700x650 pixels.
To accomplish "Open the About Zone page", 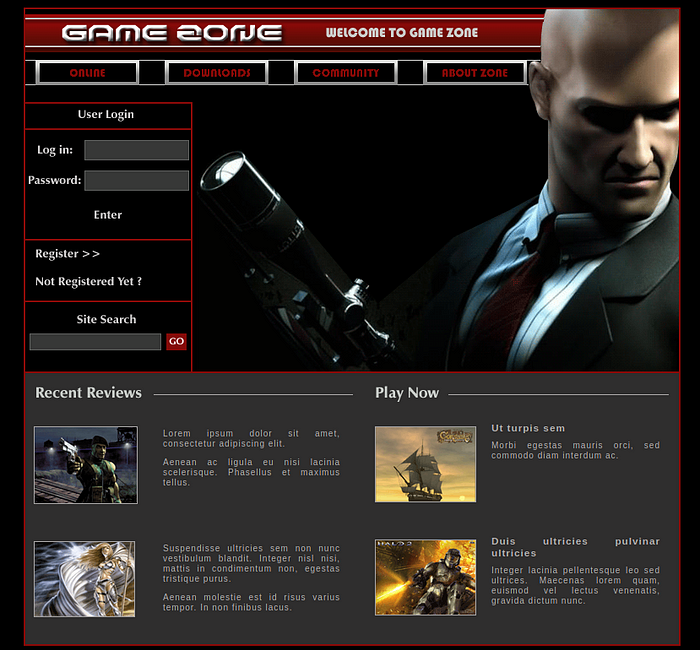I will pyautogui.click(x=475, y=72).
